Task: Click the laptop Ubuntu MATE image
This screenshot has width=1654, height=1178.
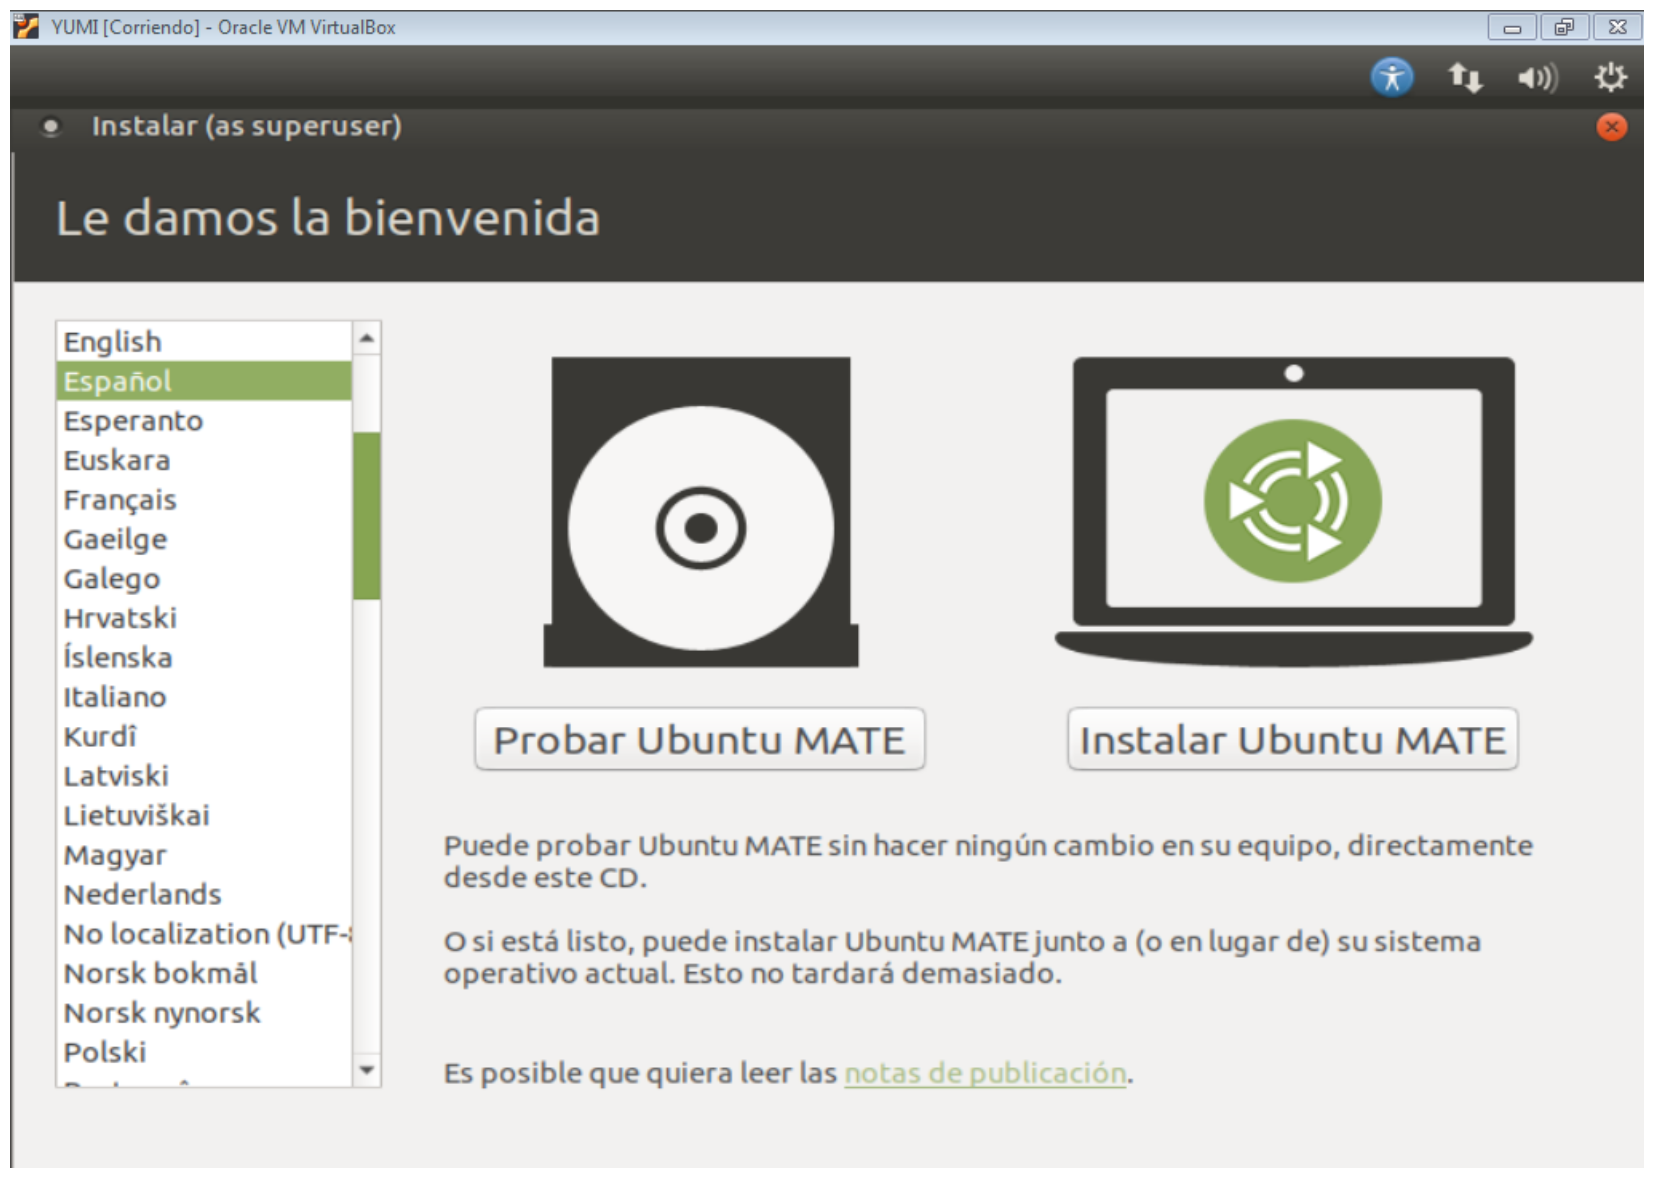Action: tap(1293, 510)
